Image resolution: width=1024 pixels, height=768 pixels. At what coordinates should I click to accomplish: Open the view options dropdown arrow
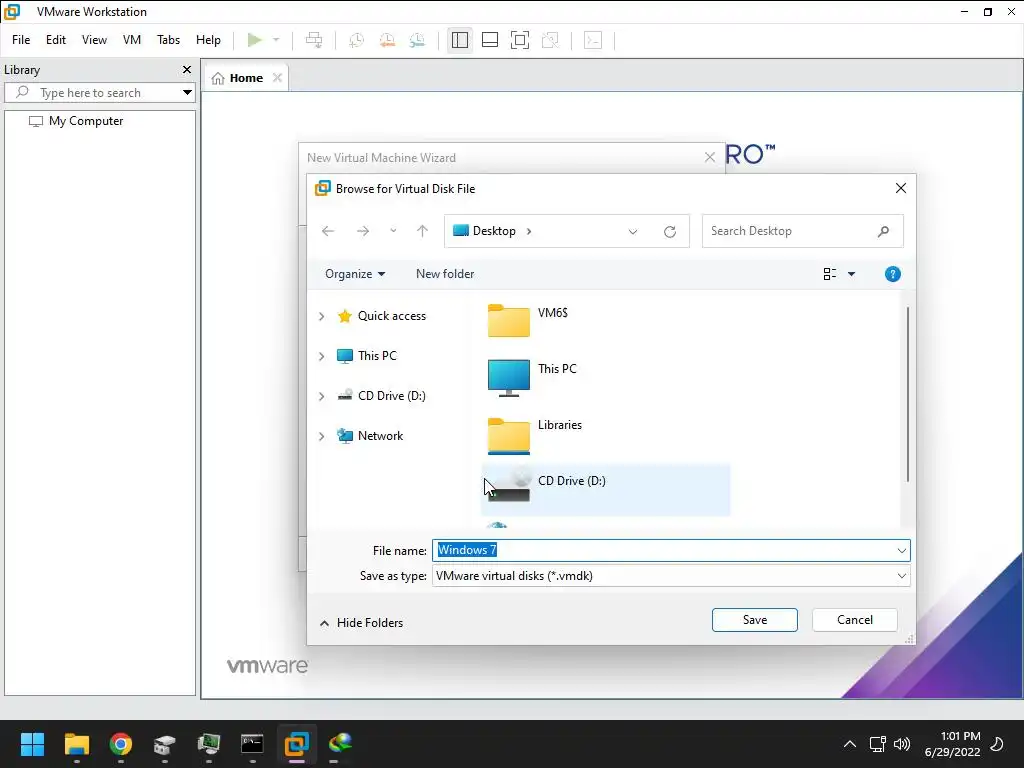(852, 274)
